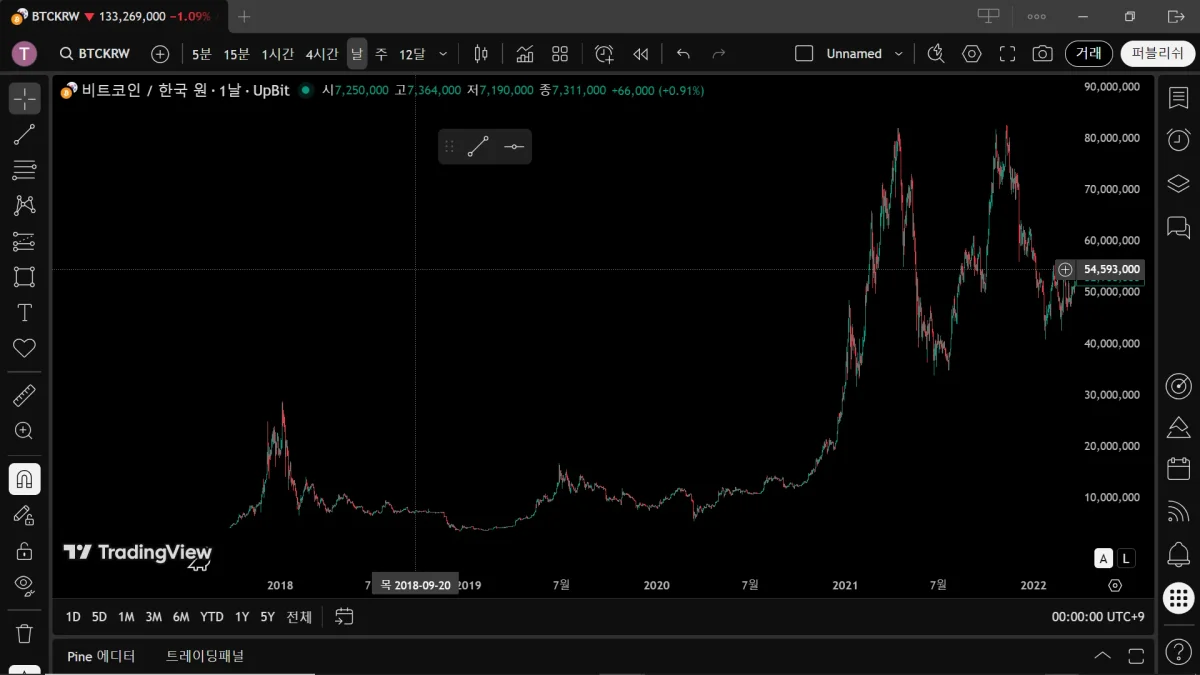Take a chart snapshot with camera icon
The height and width of the screenshot is (675, 1200).
pos(1042,54)
